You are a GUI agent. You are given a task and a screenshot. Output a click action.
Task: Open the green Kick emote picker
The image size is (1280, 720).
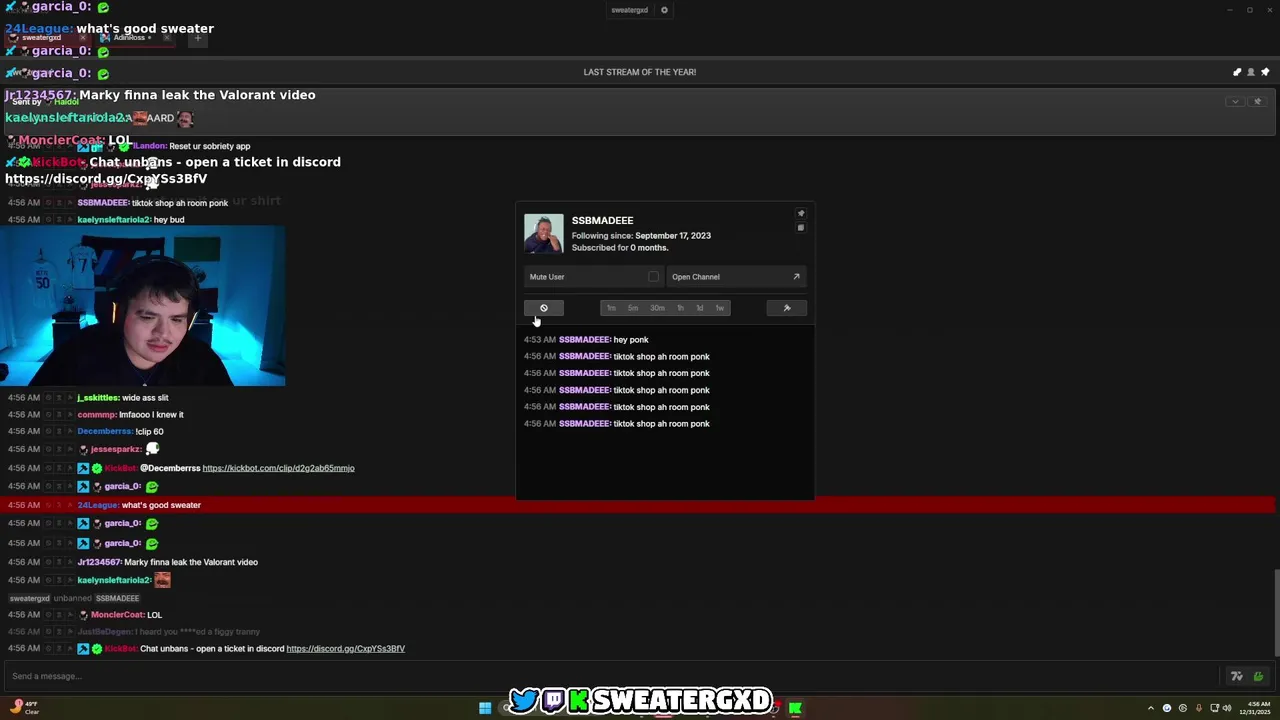point(1258,676)
